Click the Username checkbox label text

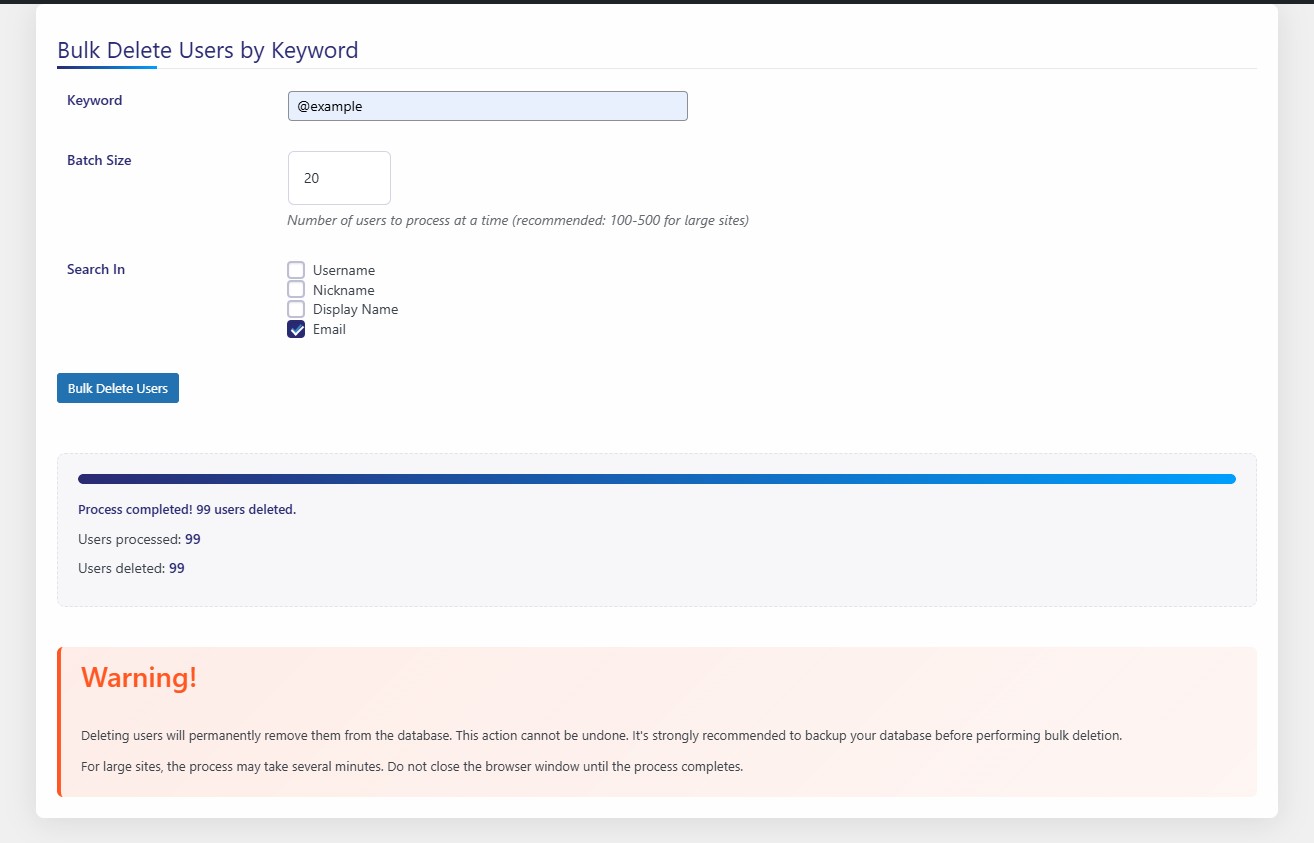344,270
